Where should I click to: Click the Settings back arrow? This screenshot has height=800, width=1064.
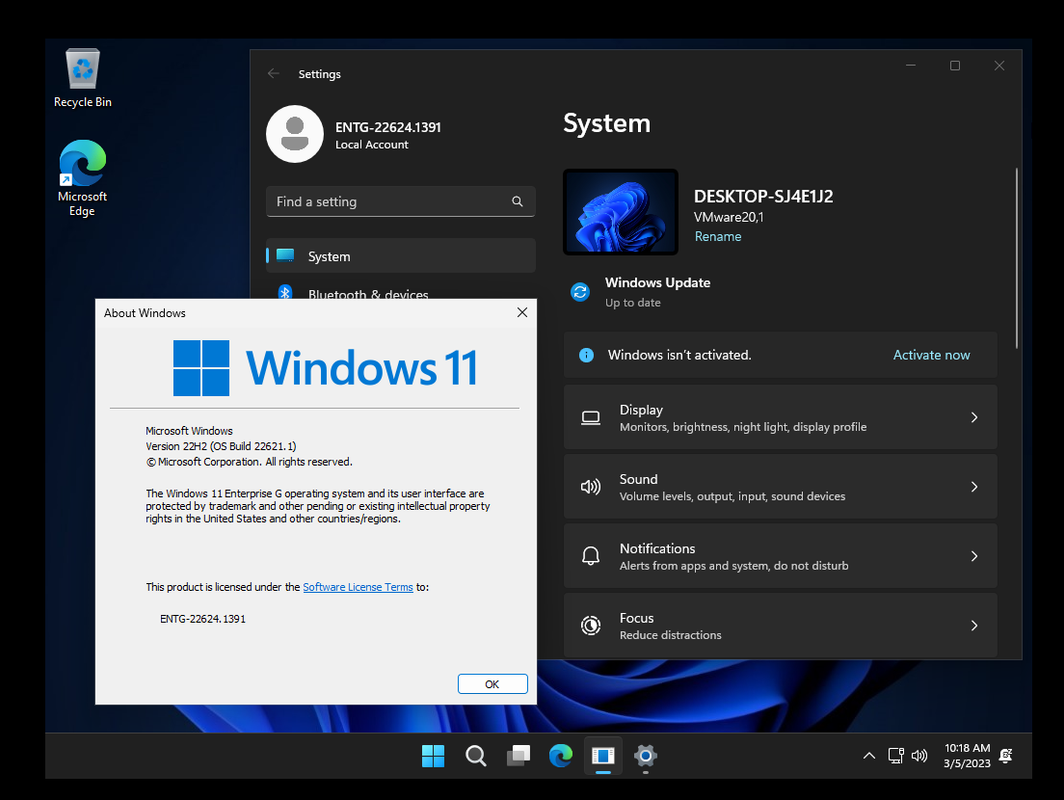click(273, 73)
